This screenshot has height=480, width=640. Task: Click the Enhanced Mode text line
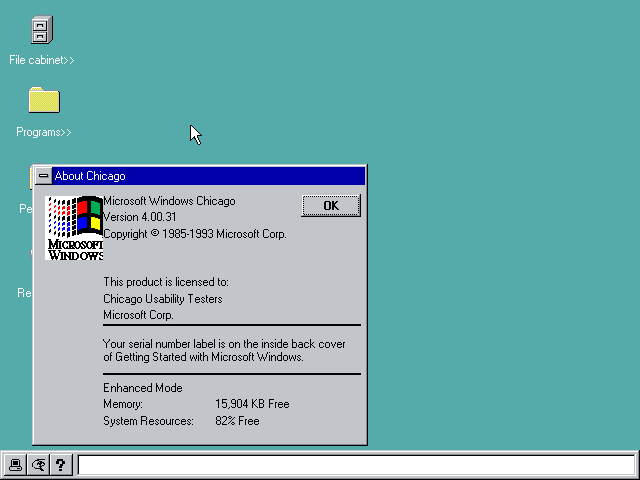tap(143, 388)
